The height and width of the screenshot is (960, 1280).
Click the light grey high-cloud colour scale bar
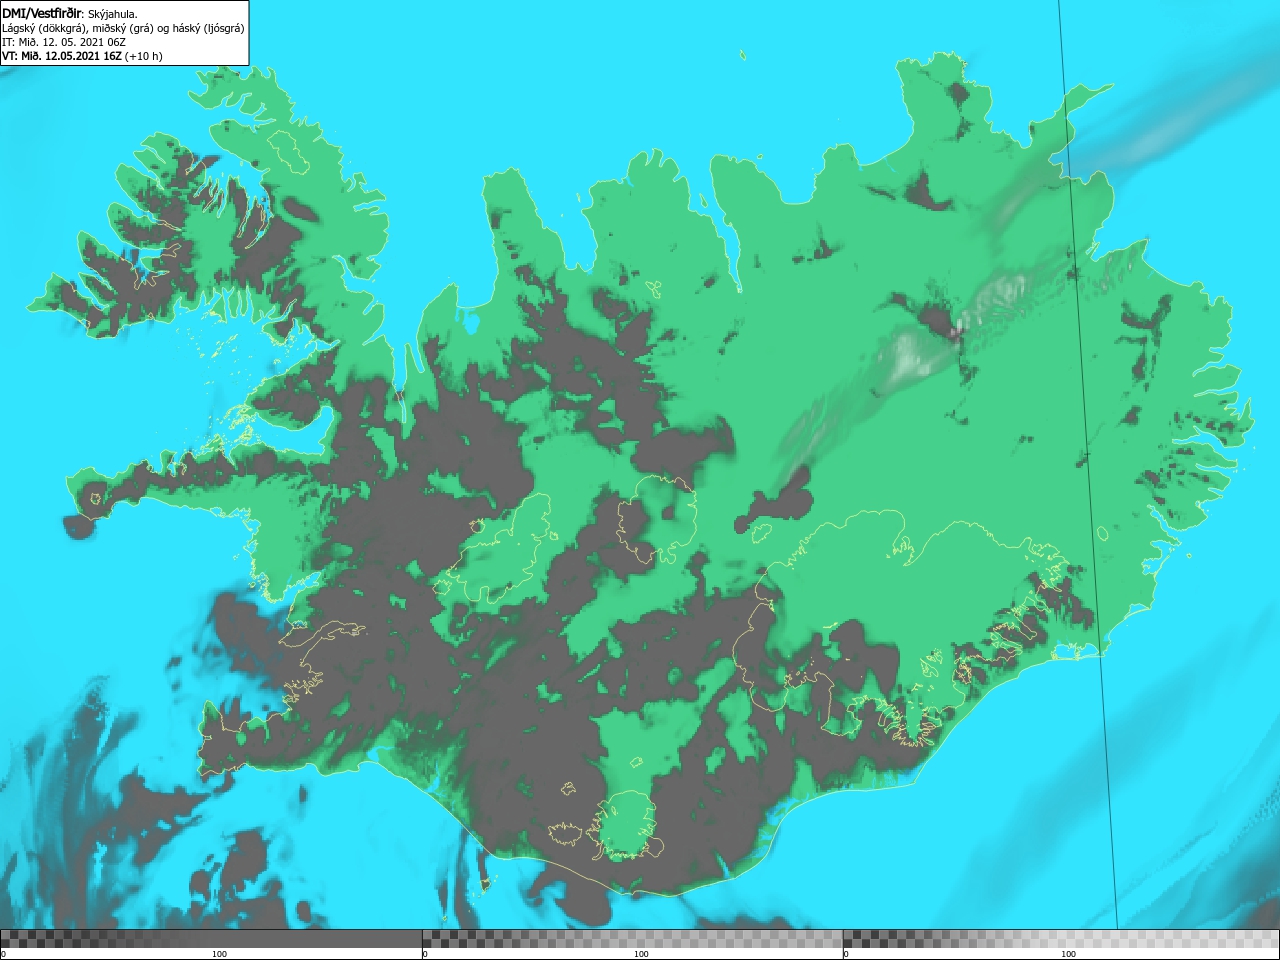[1061, 939]
